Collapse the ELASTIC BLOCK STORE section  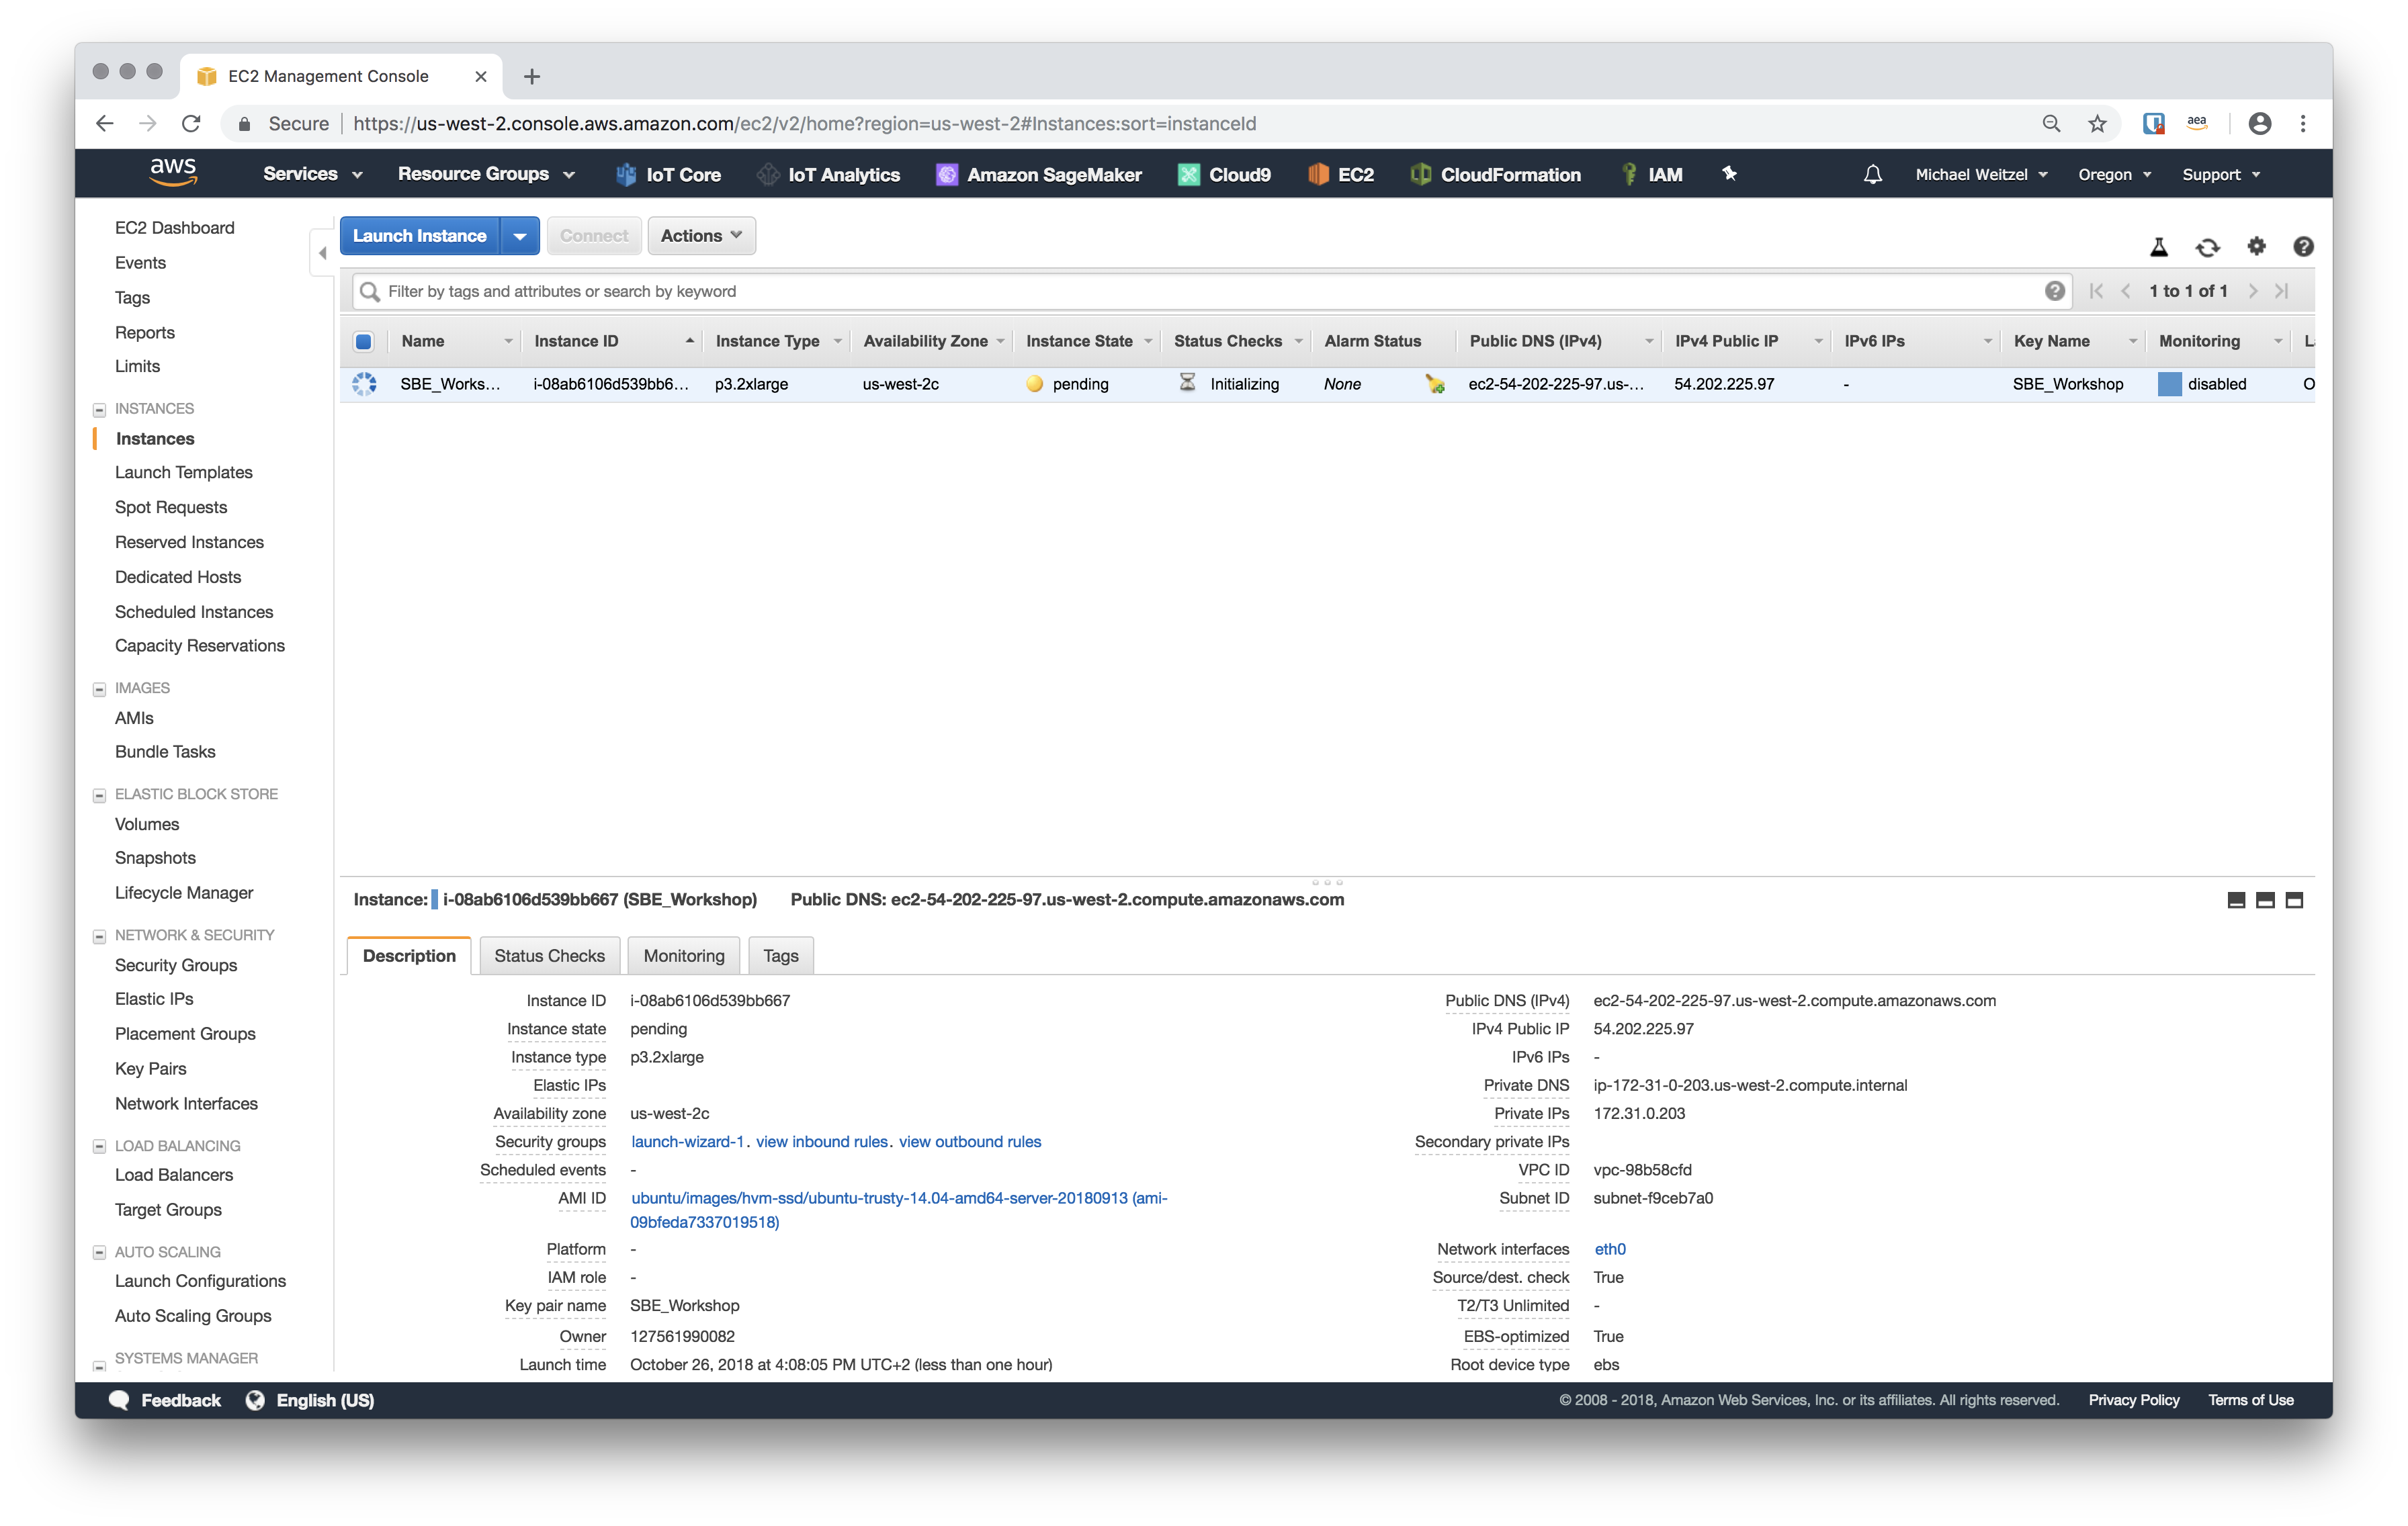click(x=99, y=795)
